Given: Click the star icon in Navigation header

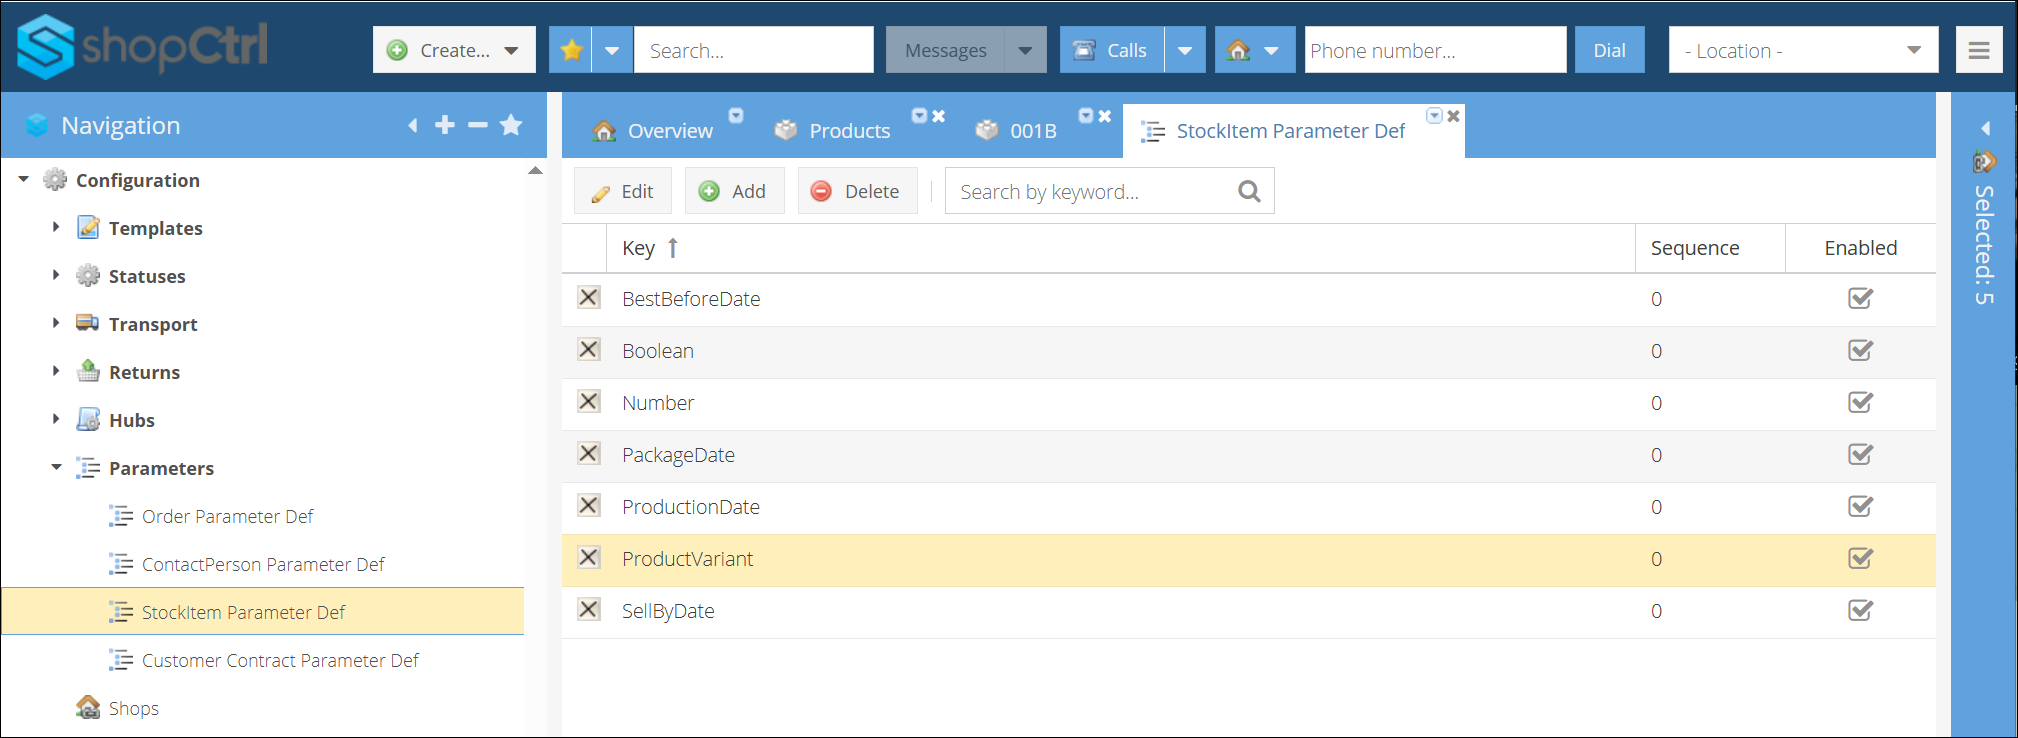Looking at the screenshot, I should 511,125.
